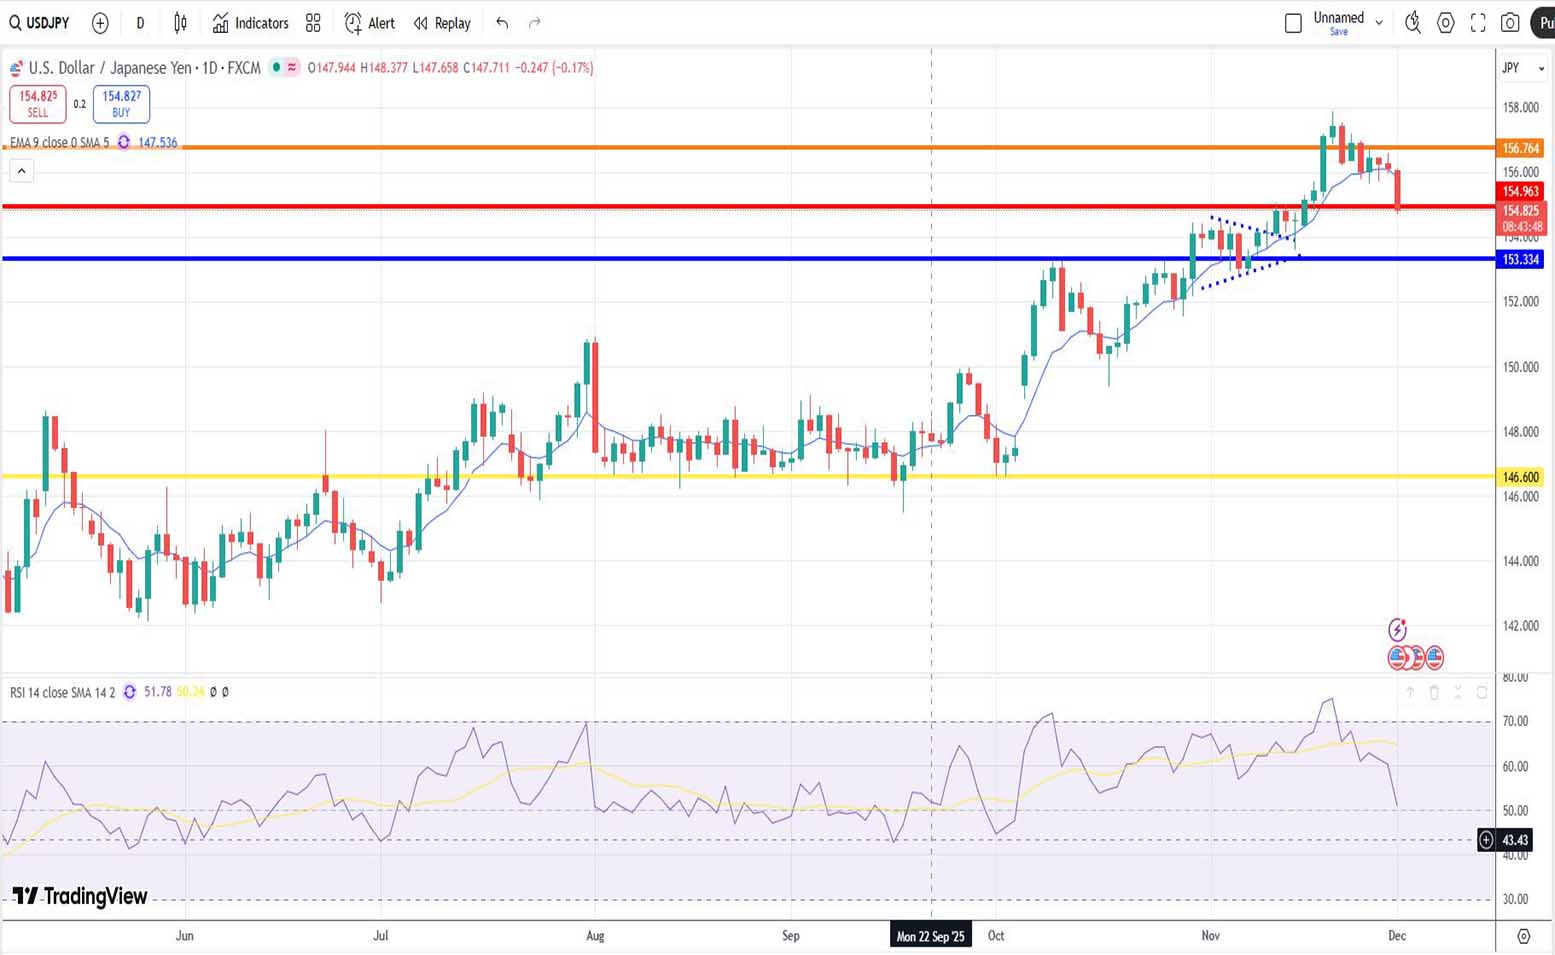1555x955 pixels.
Task: Enter fullscreen mode
Action: [1478, 23]
